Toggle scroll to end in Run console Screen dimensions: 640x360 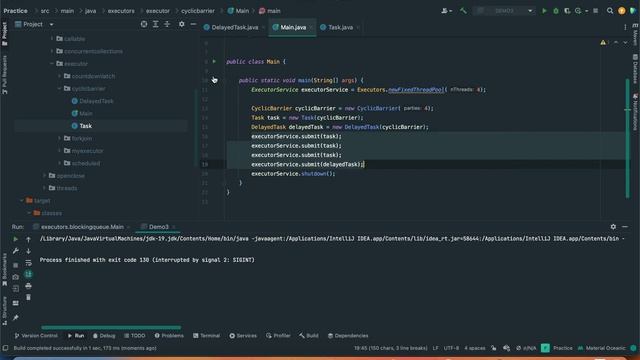tap(28, 274)
